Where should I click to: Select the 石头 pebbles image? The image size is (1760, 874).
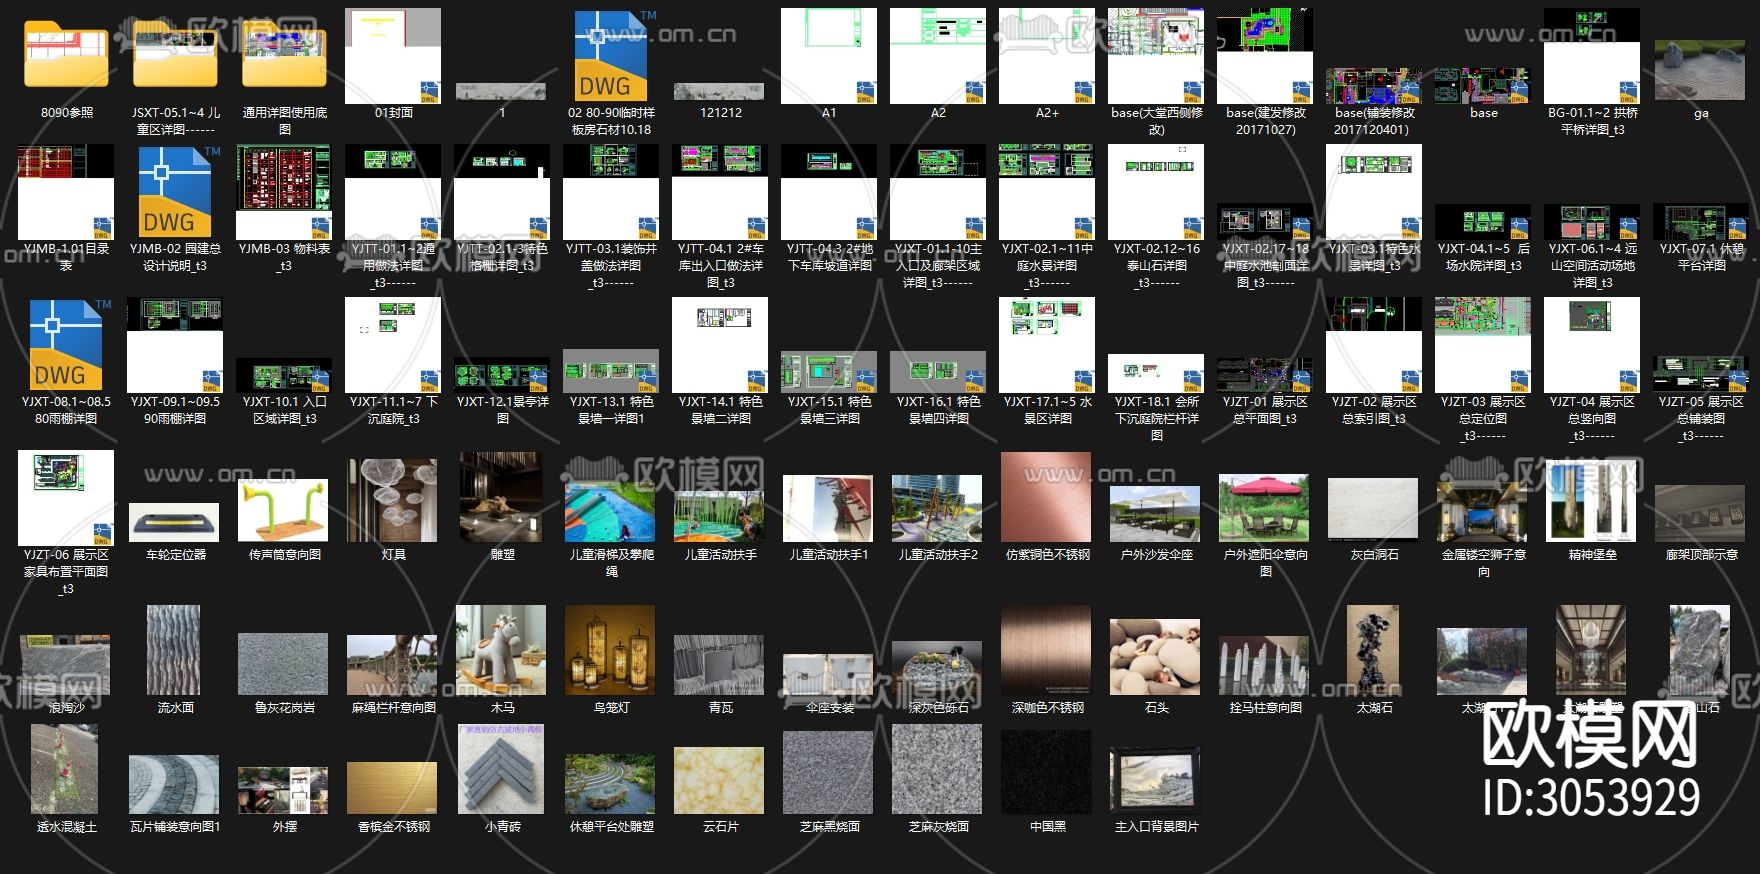tap(1156, 653)
